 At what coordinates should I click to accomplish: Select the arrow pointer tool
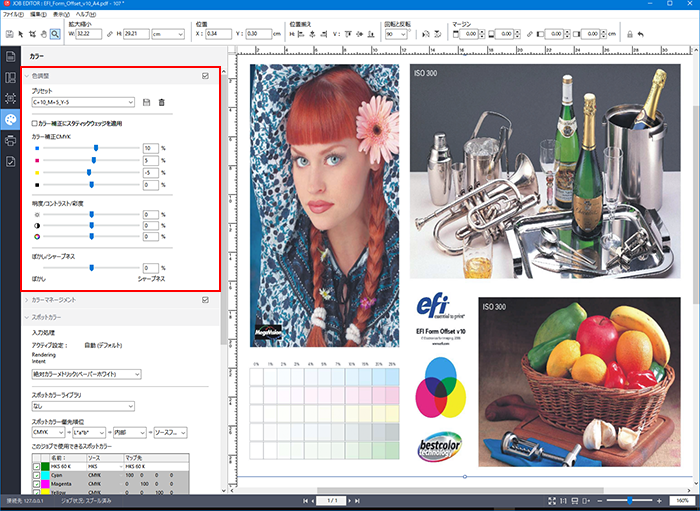pyautogui.click(x=21, y=34)
